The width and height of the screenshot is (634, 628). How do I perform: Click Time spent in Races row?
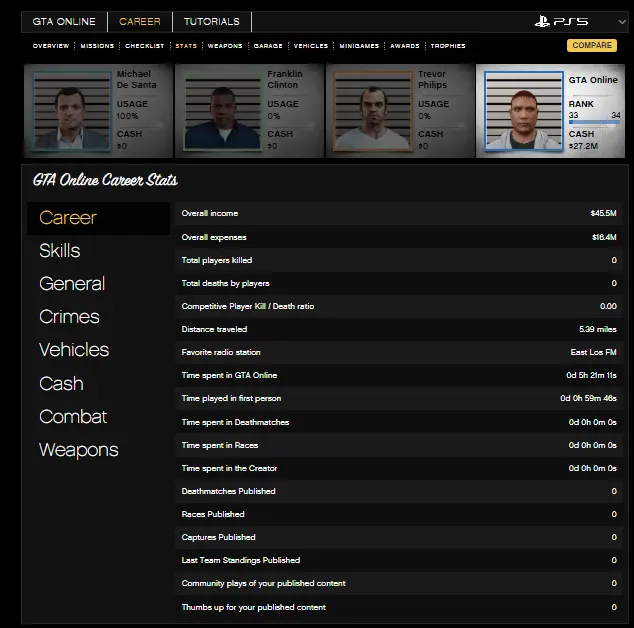click(399, 445)
